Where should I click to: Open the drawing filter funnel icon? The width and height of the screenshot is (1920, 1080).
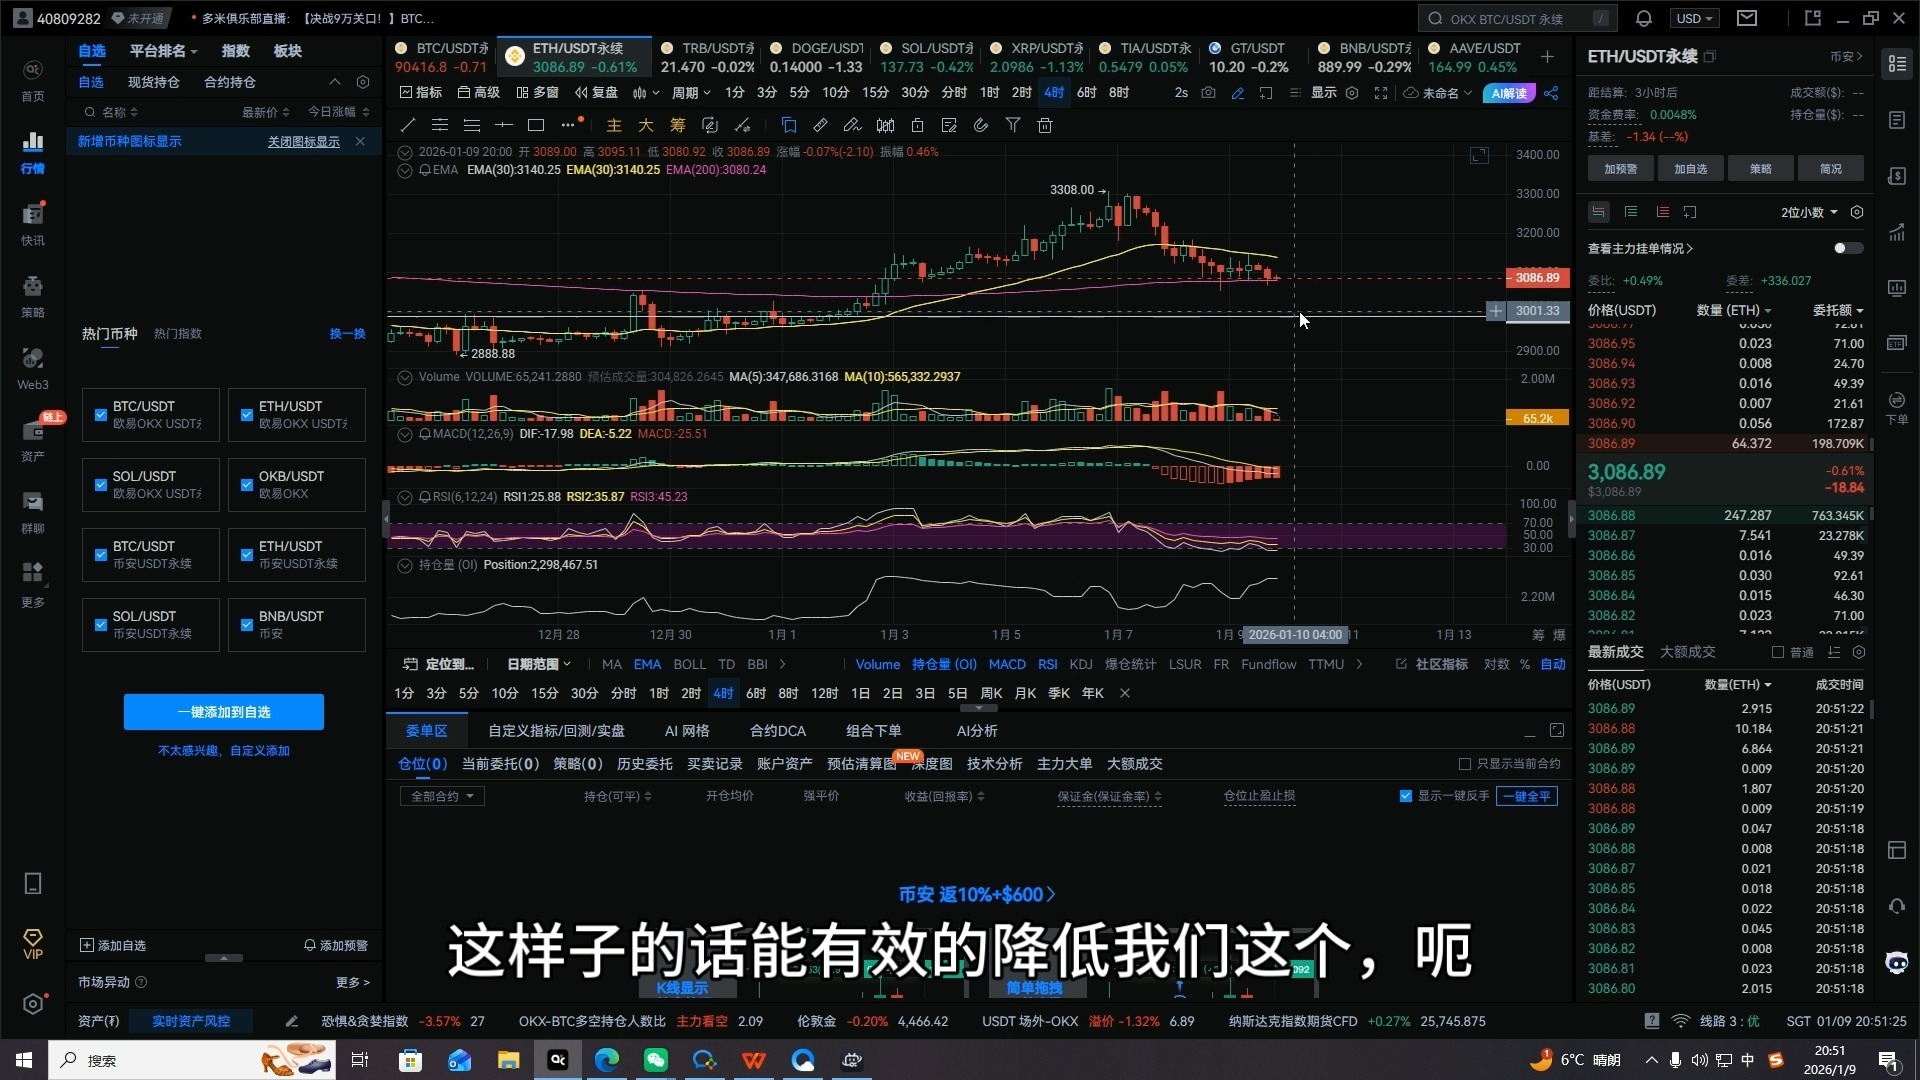tap(1013, 125)
